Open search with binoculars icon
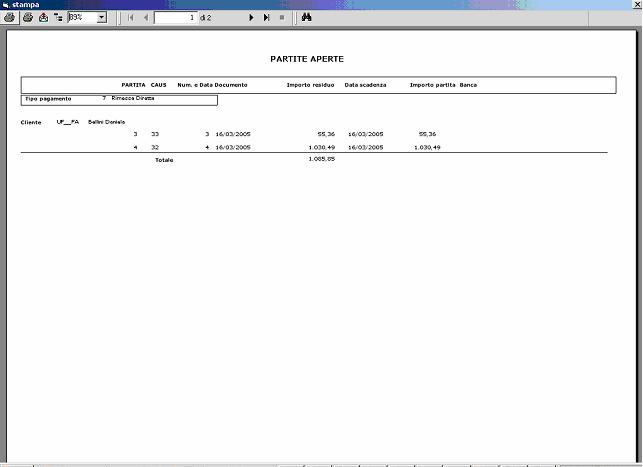Screen dimensions: 643x467 click(x=306, y=17)
